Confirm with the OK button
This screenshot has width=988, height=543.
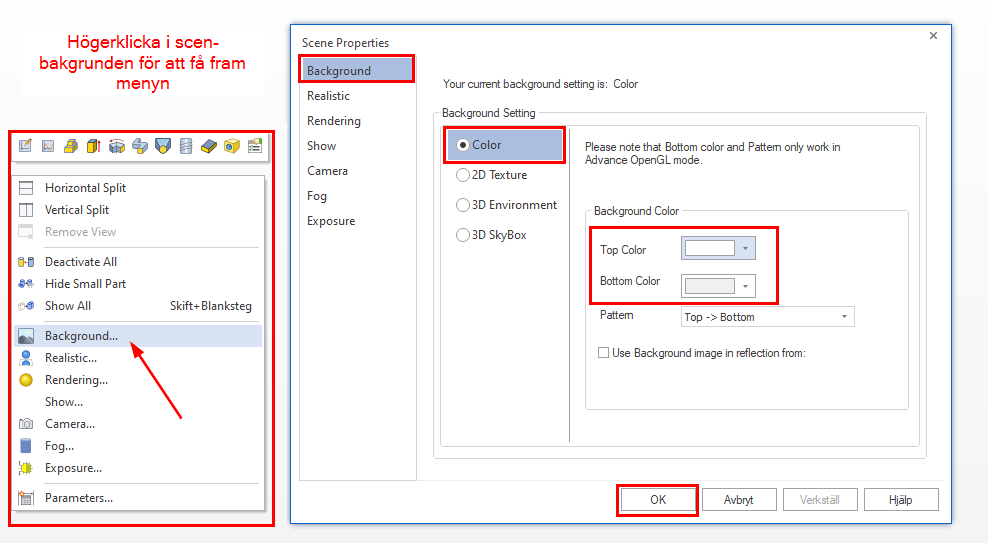658,500
